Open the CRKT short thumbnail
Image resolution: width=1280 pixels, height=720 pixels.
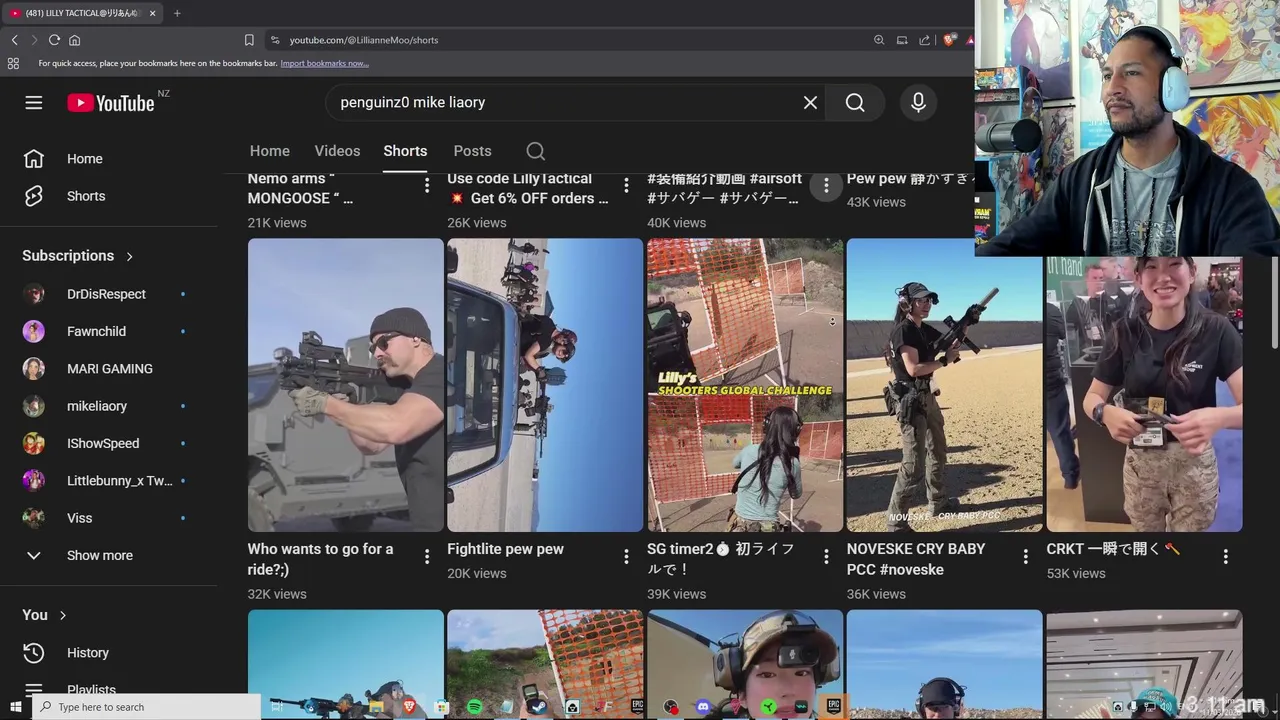[1144, 394]
